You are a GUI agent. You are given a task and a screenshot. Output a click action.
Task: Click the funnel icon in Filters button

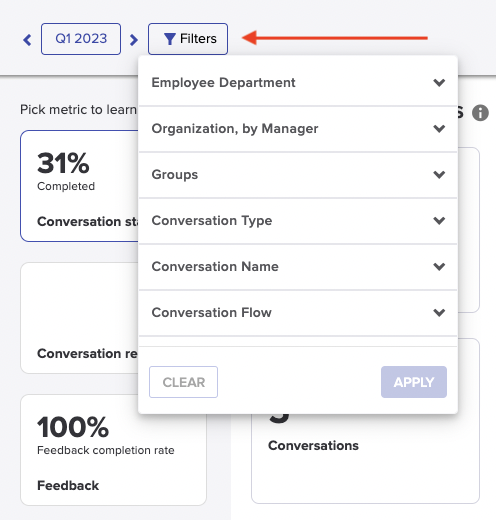(x=170, y=39)
